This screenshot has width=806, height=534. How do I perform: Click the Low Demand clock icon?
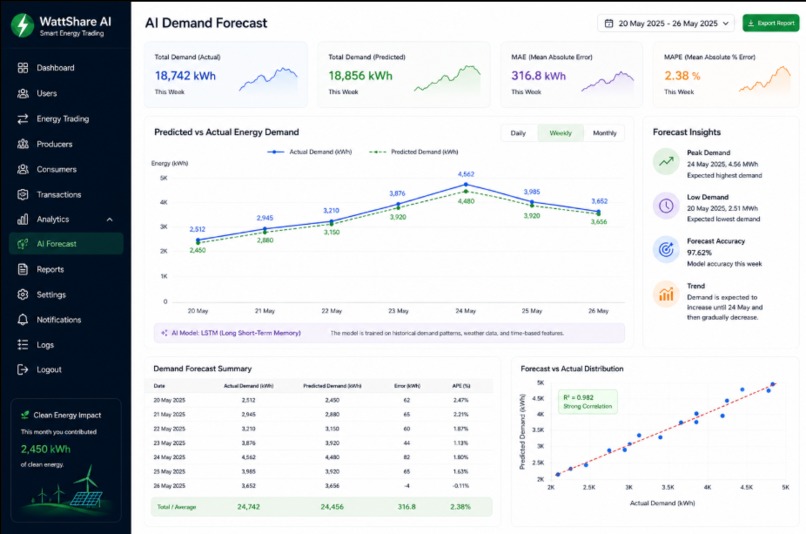(666, 206)
